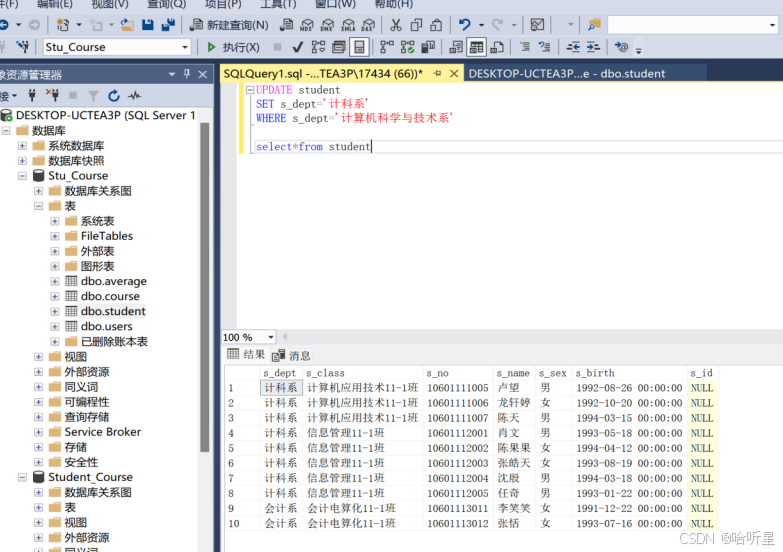Click the Paste toolbar icon
This screenshot has height=552, width=783.
point(436,24)
